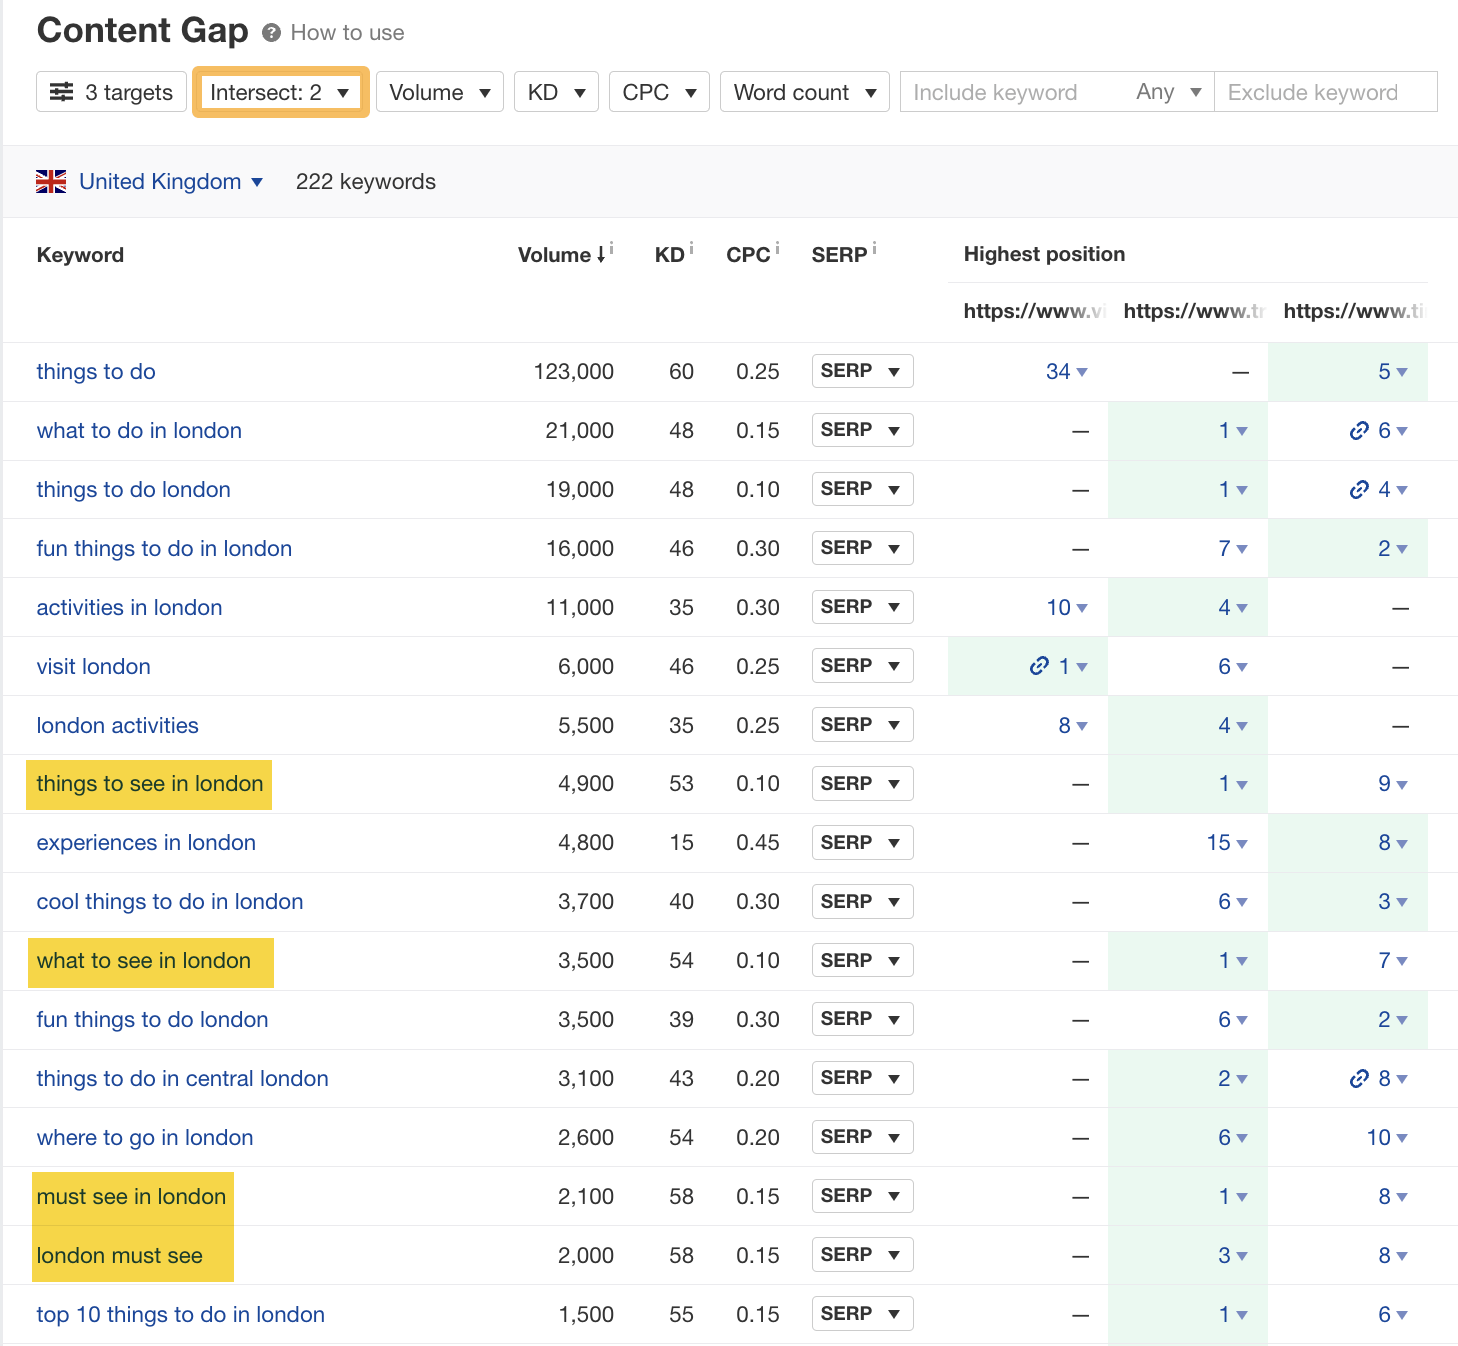The height and width of the screenshot is (1346, 1458).
Task: Click the link icon beside position 6 for 'what to do in london'
Action: 1360,430
